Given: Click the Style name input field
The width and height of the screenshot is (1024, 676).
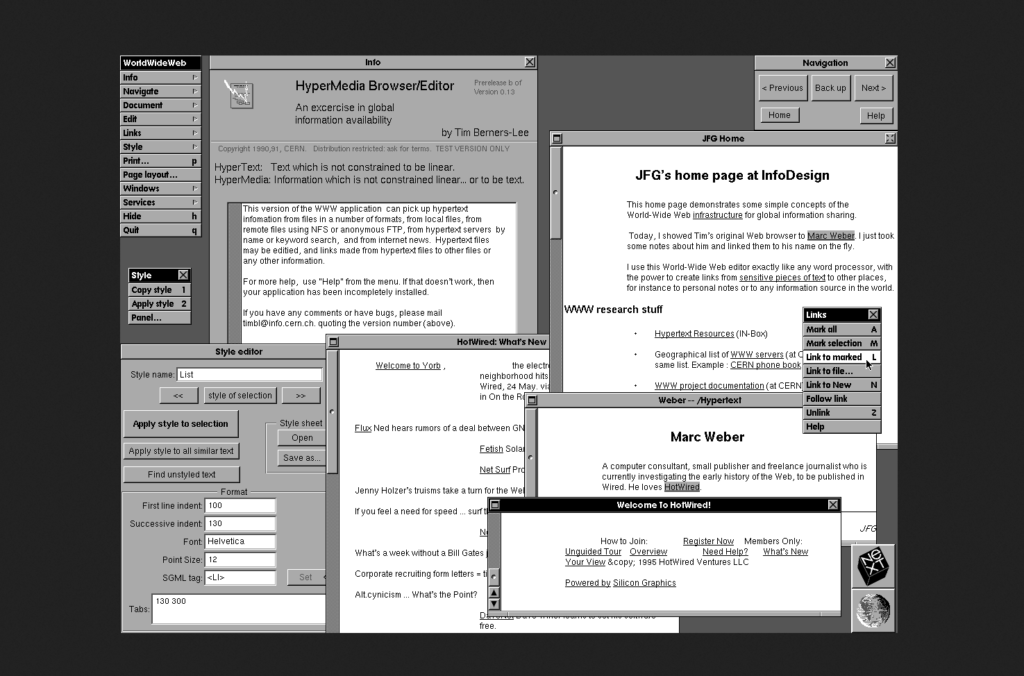Looking at the screenshot, I should 249,375.
